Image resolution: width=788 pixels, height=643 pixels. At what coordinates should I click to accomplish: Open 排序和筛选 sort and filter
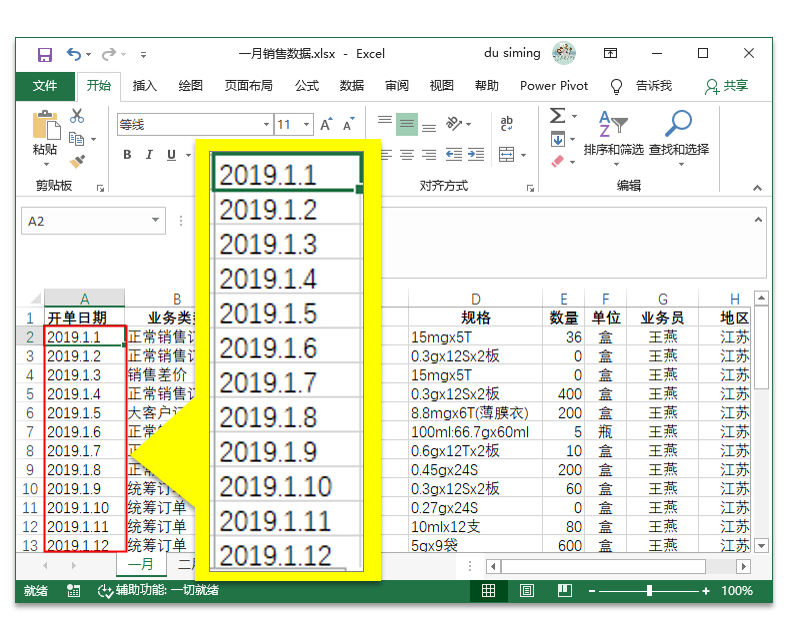point(613,137)
